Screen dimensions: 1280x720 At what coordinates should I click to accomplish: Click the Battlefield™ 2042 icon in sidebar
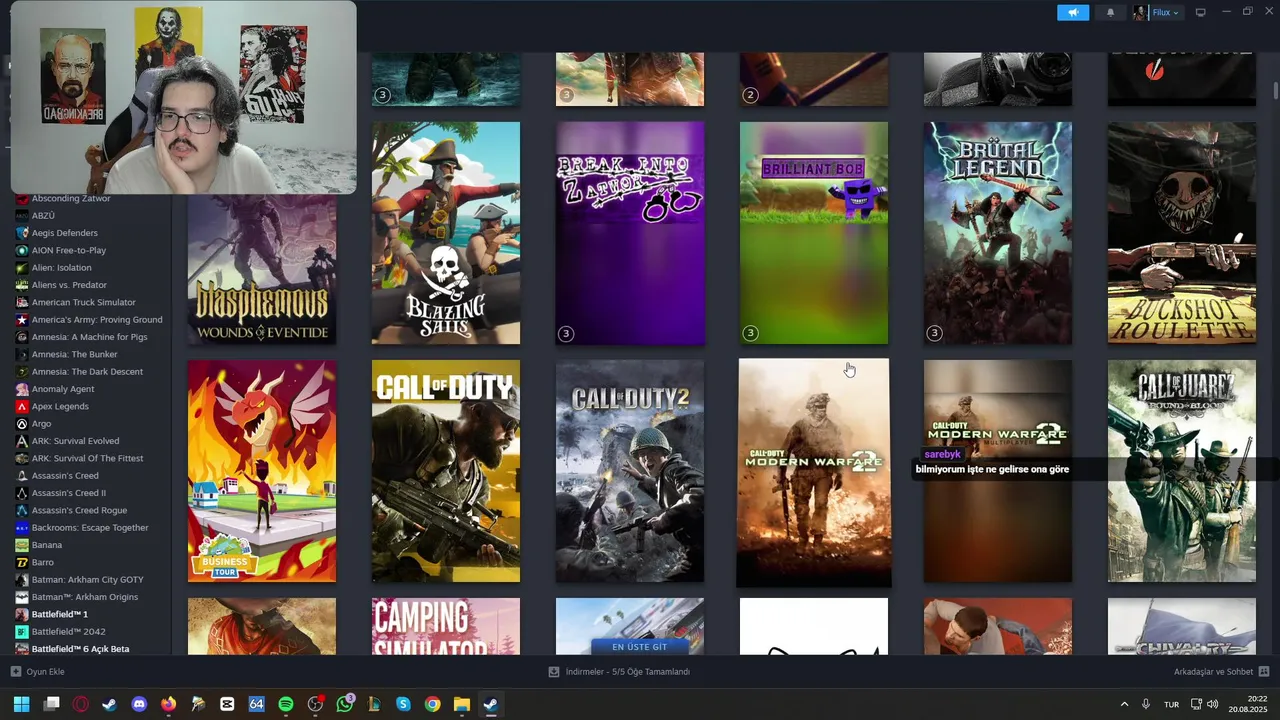click(22, 632)
